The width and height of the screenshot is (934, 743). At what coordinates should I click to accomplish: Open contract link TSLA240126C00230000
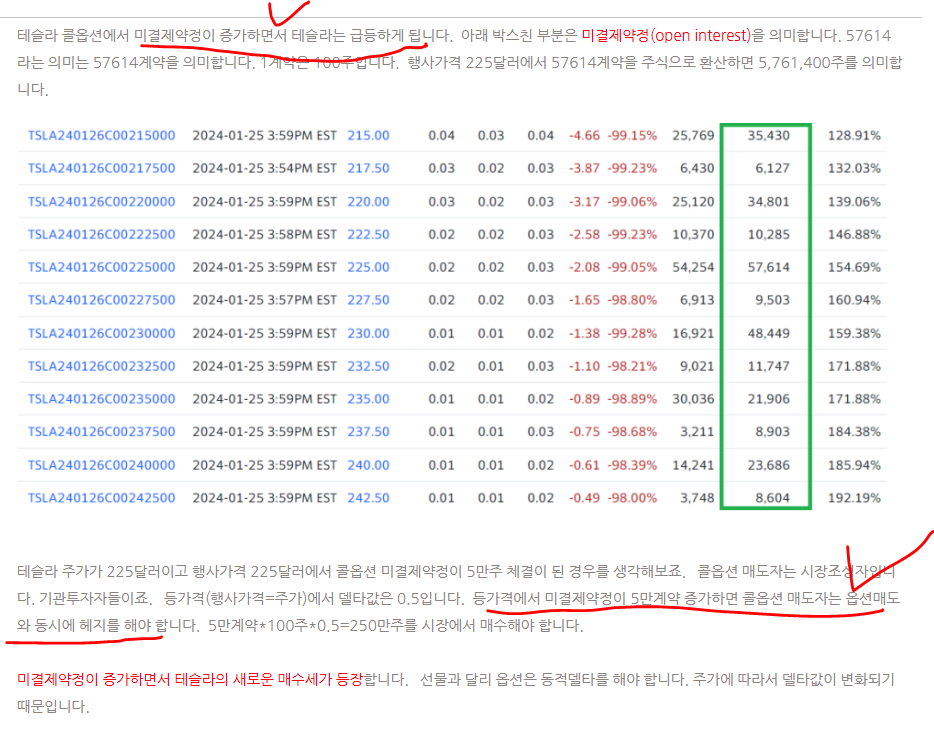click(102, 334)
